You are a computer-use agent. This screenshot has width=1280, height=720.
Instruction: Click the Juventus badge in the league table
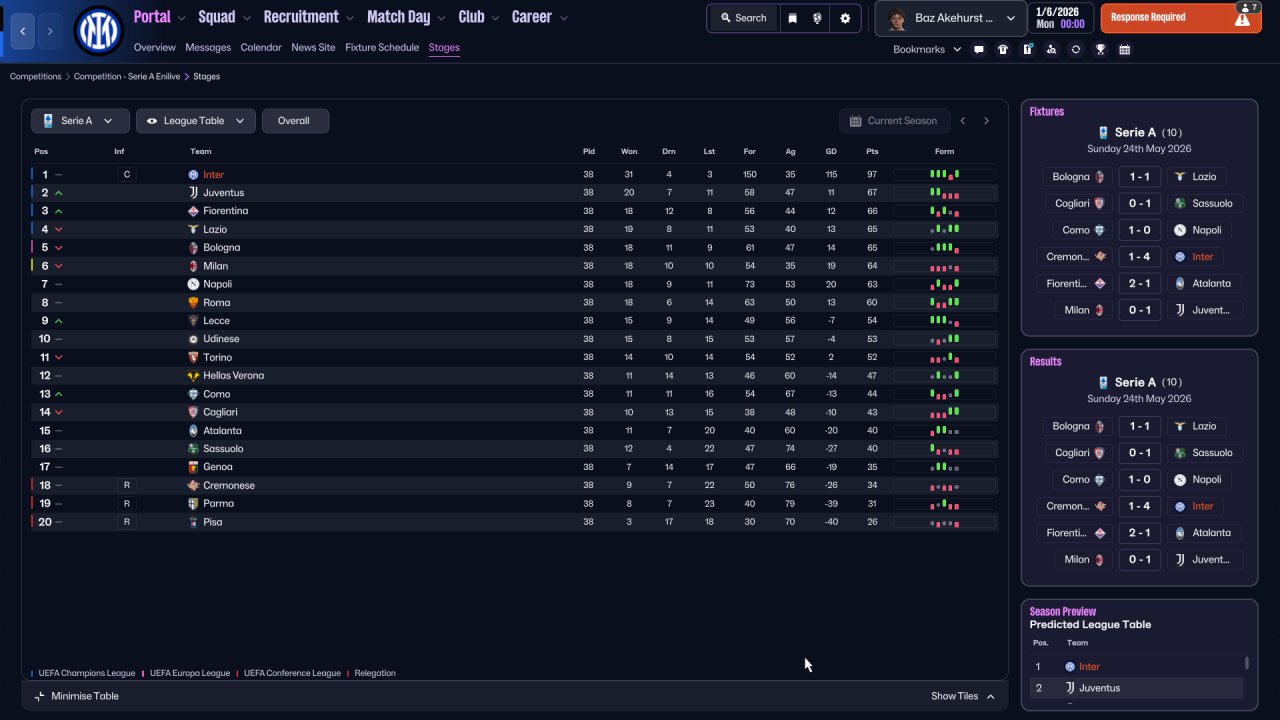pos(193,193)
